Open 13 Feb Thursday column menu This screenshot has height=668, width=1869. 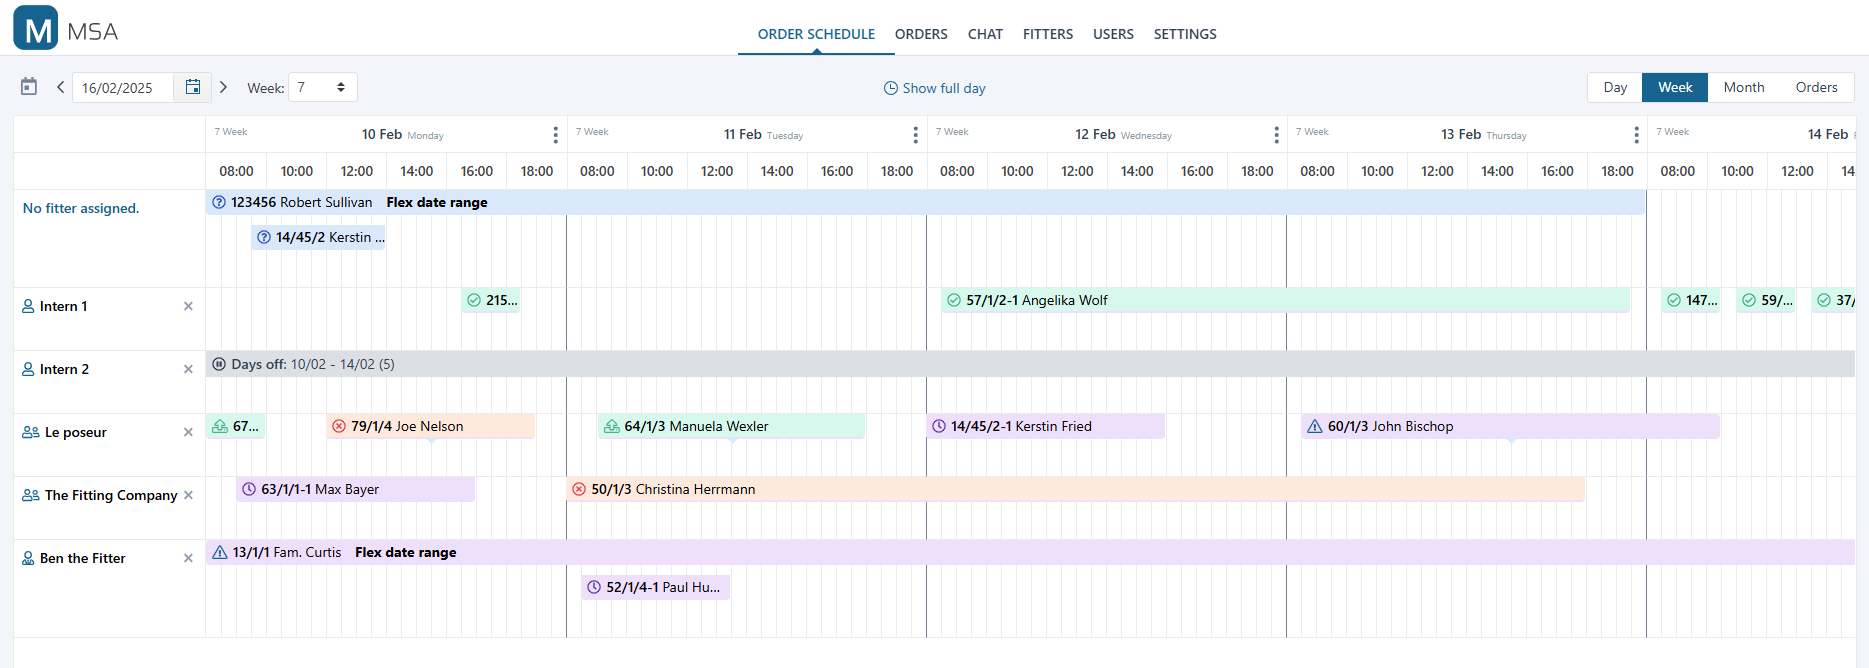pyautogui.click(x=1636, y=135)
